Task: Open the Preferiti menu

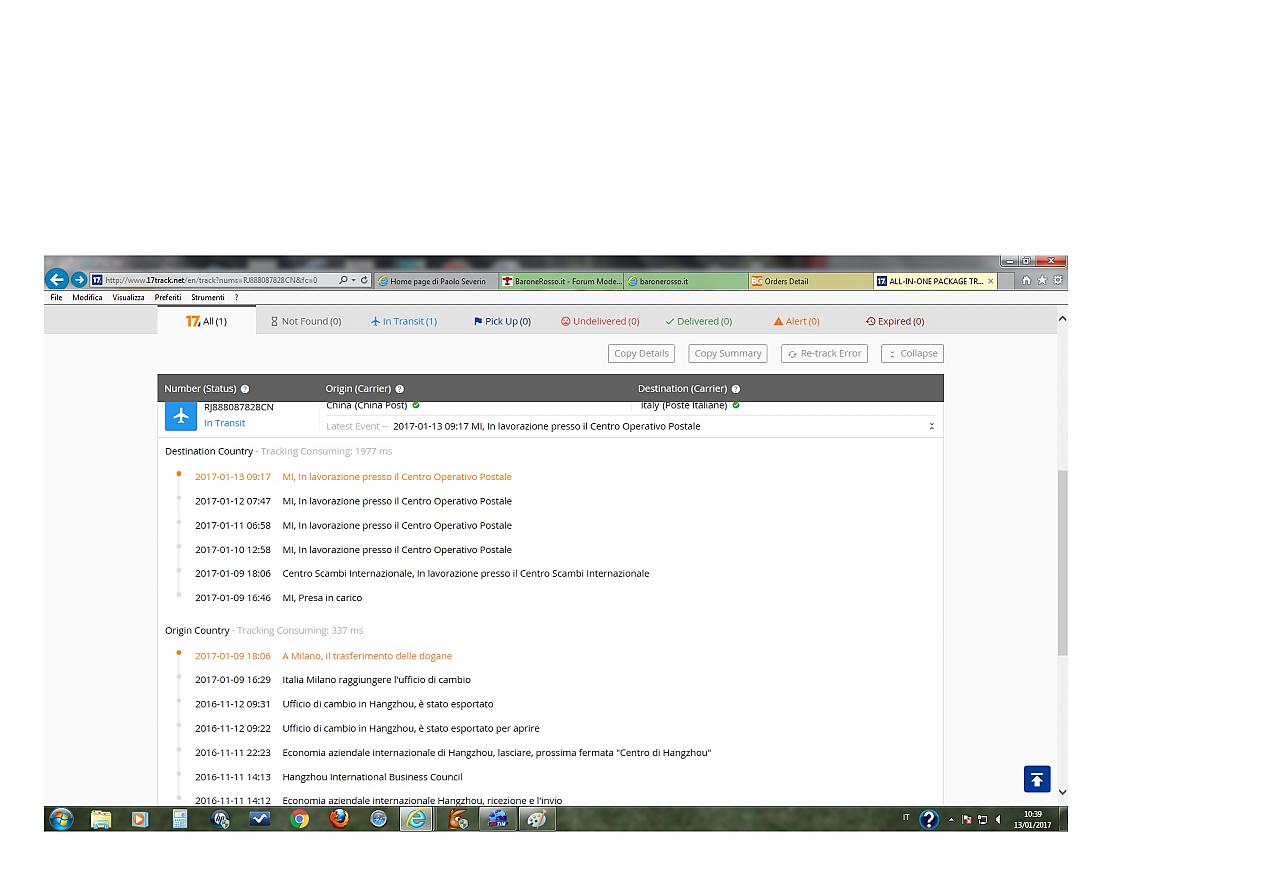Action: (x=168, y=297)
